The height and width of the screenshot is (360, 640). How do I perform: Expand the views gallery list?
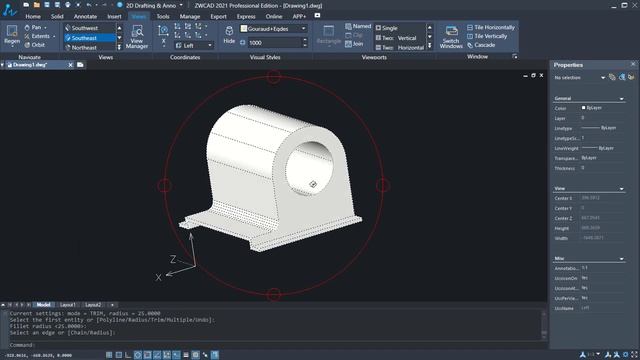tap(119, 47)
